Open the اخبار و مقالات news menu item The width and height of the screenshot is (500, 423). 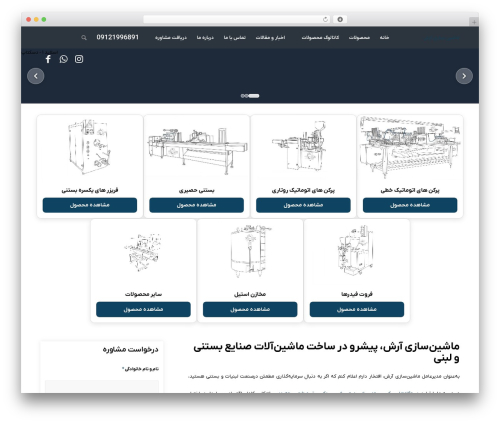[x=270, y=37]
